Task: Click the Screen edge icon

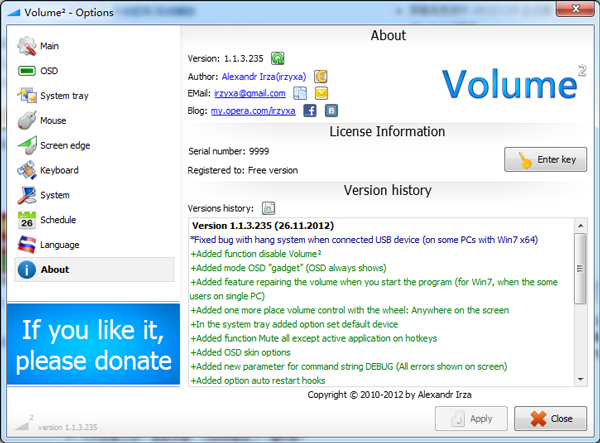Action: (27, 145)
